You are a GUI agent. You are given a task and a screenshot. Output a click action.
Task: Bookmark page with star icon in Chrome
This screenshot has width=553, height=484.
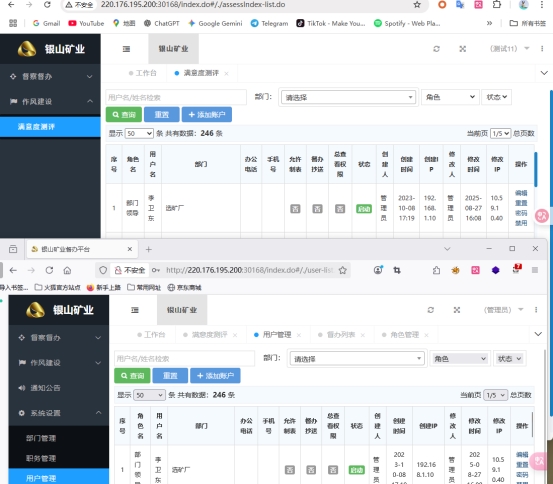[x=417, y=5]
